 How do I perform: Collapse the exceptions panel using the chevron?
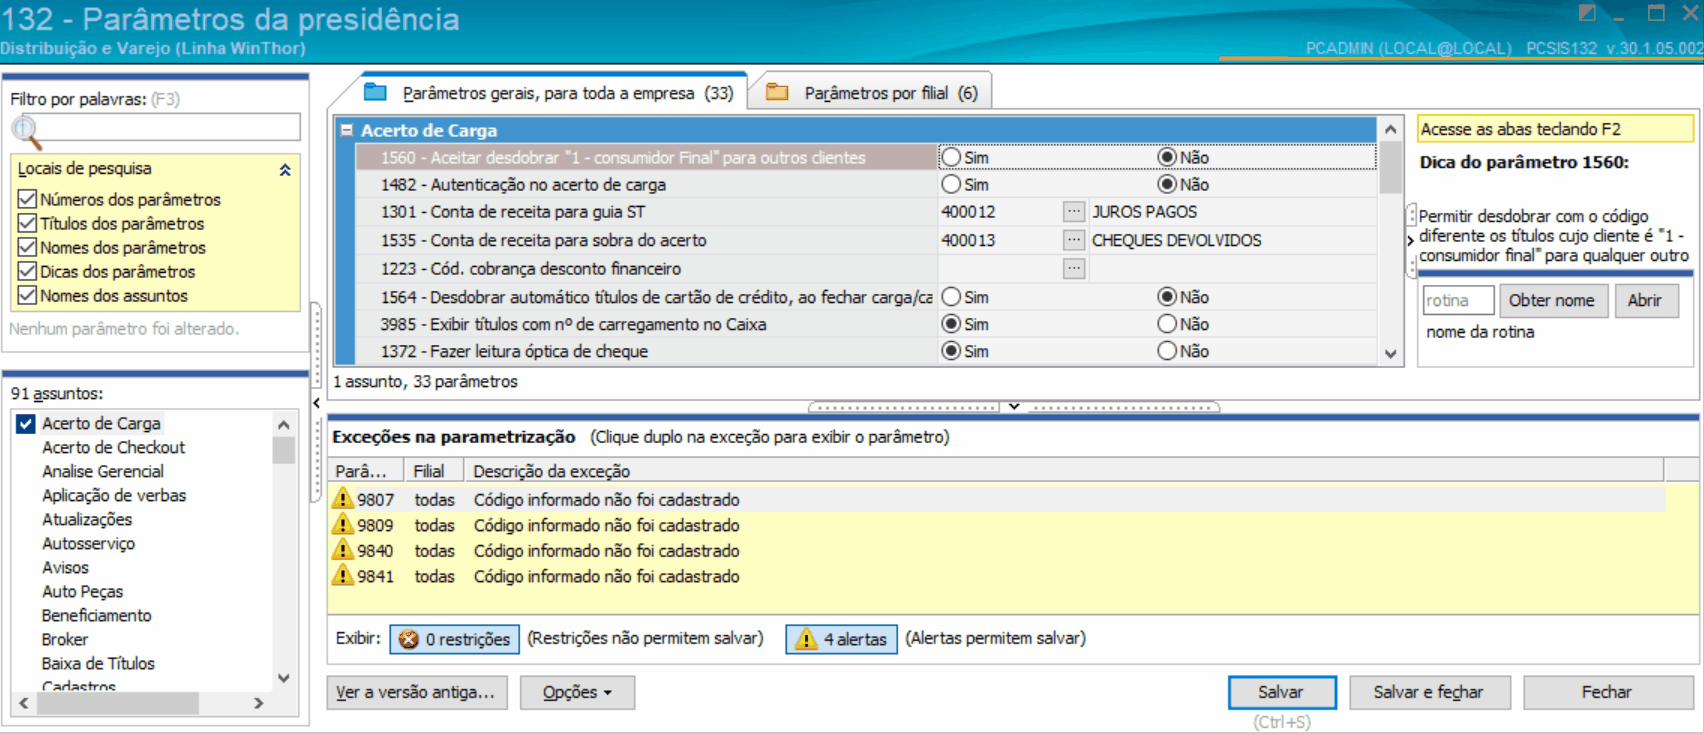tap(1014, 406)
